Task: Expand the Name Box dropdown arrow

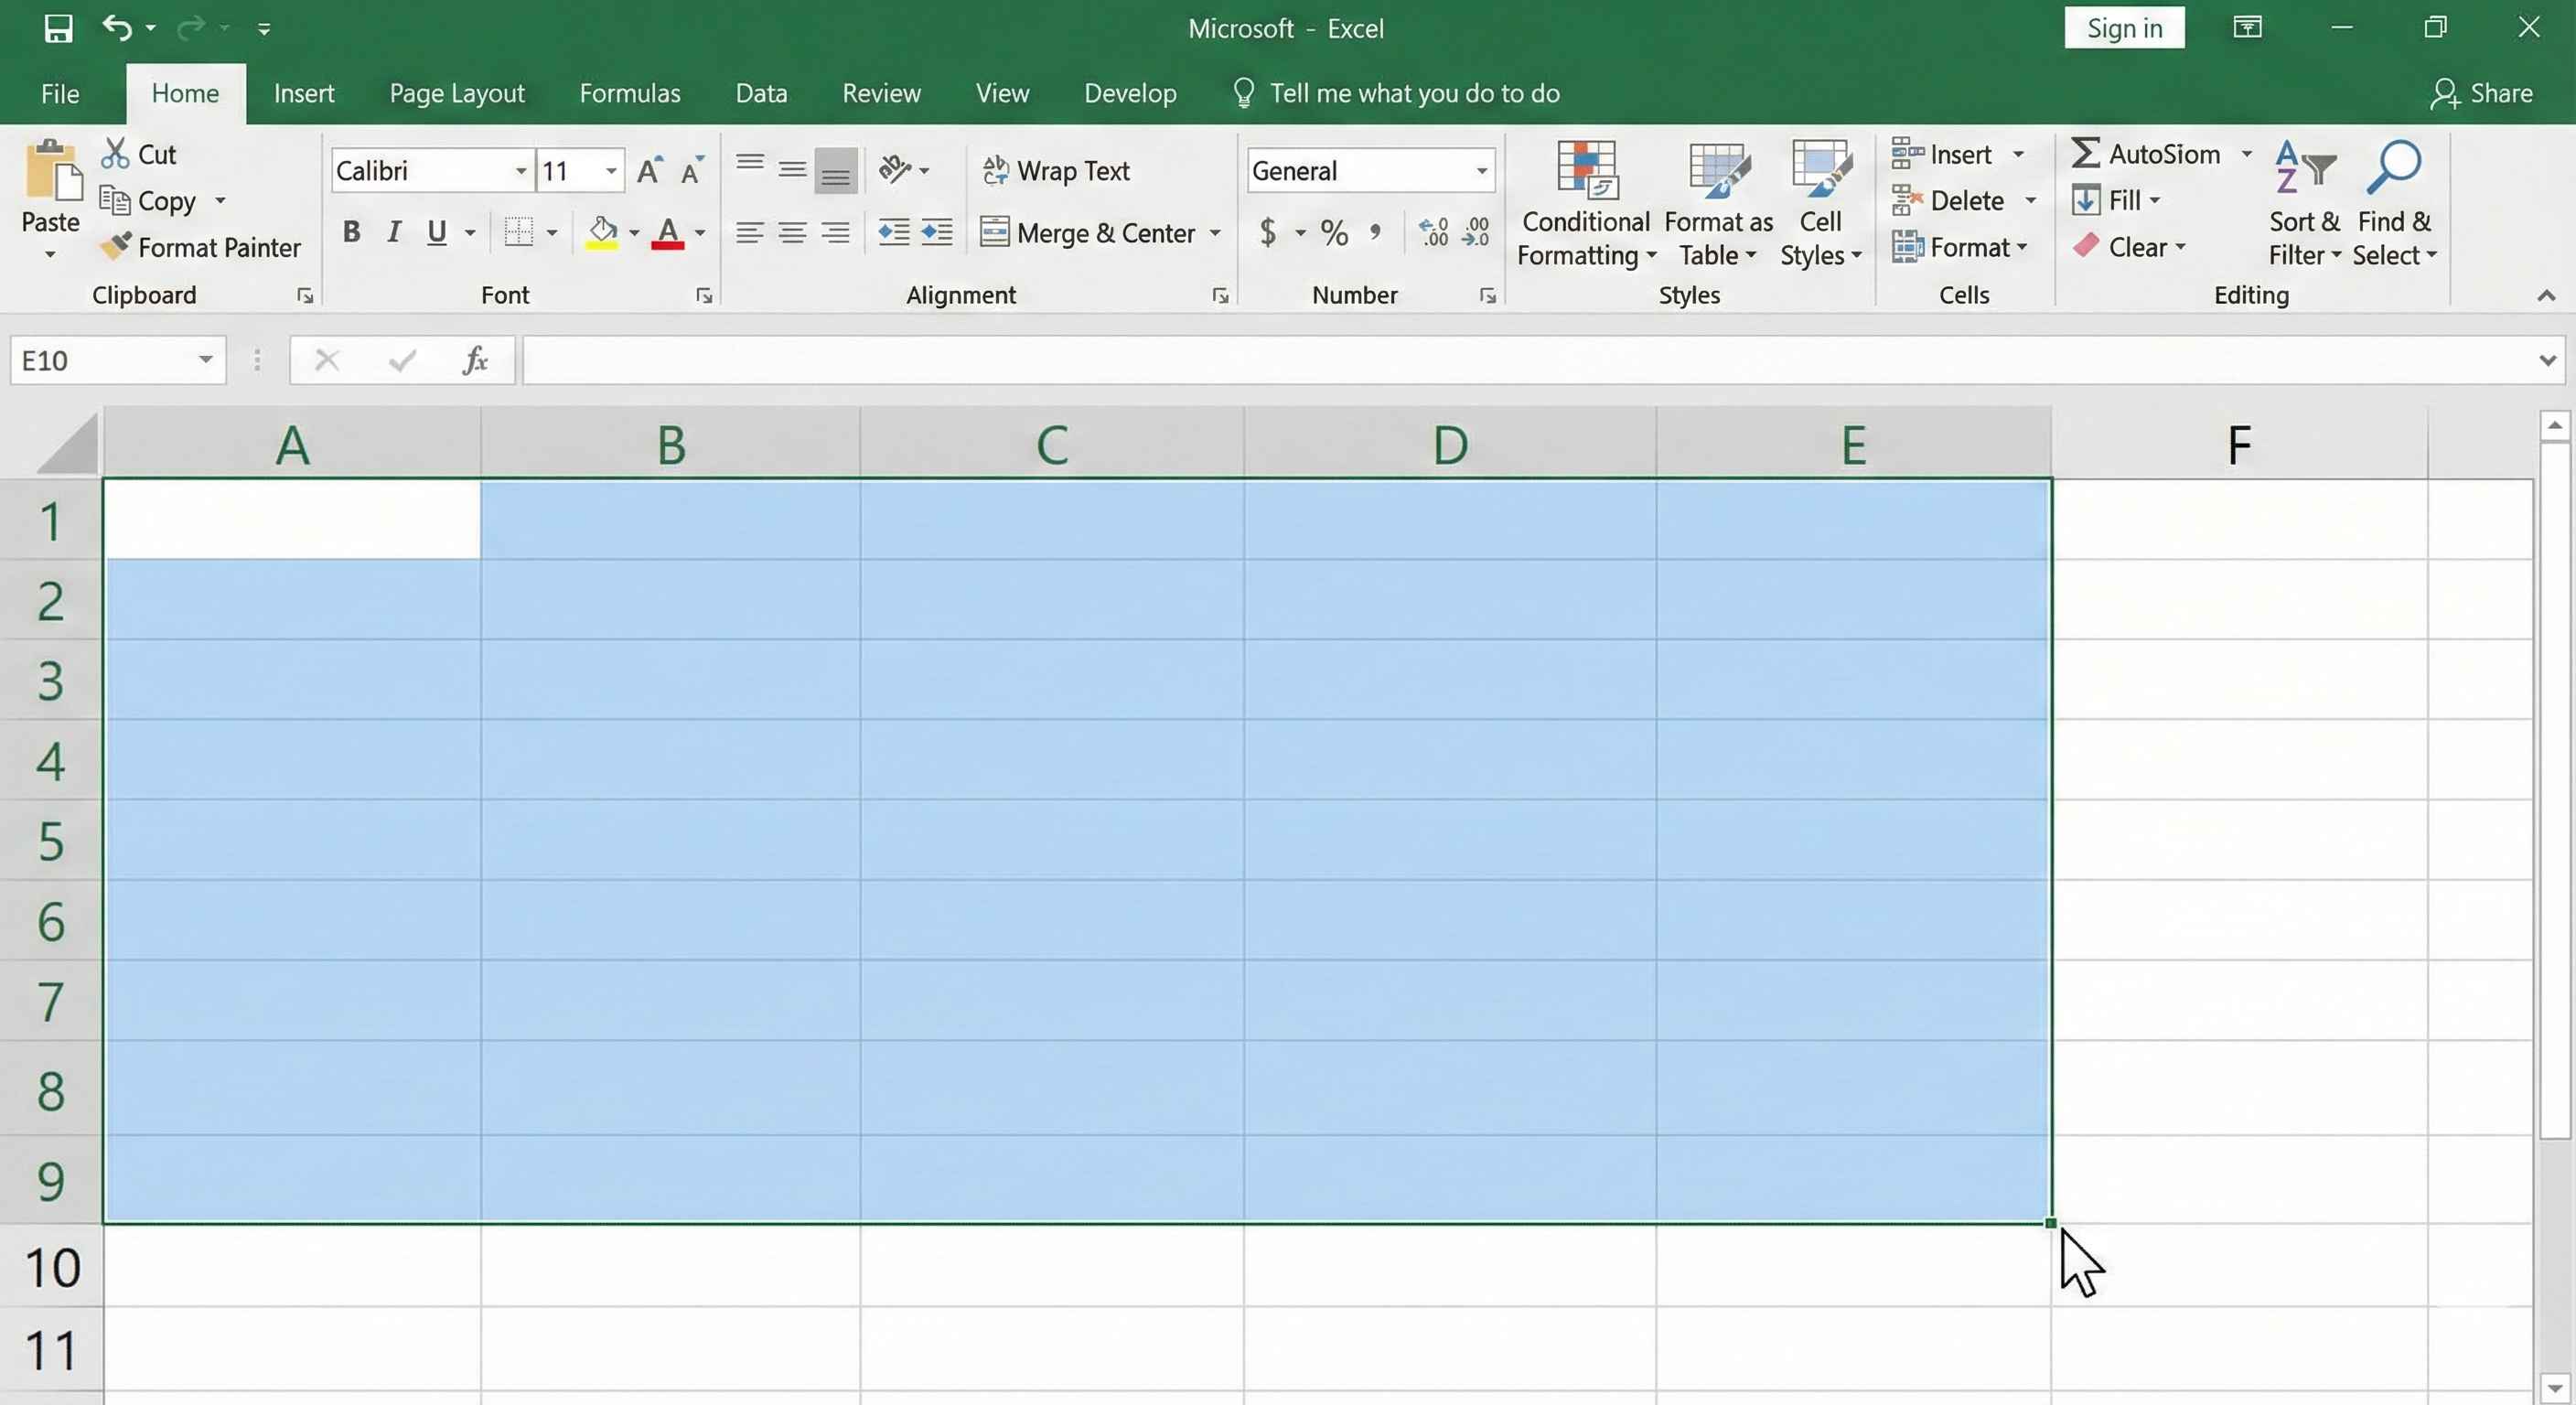Action: pos(205,360)
